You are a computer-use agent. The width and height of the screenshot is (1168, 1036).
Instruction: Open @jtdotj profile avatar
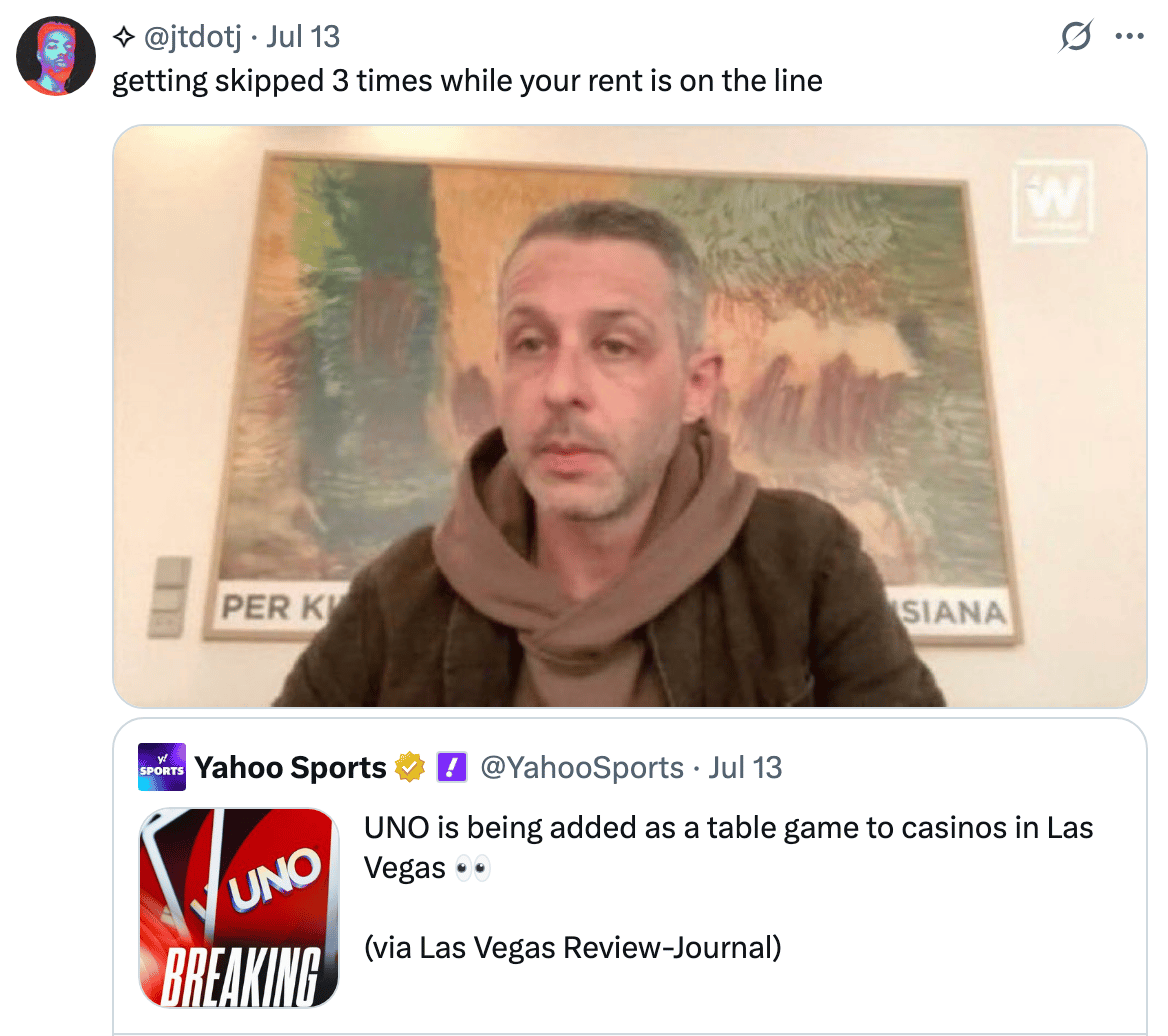(x=56, y=56)
